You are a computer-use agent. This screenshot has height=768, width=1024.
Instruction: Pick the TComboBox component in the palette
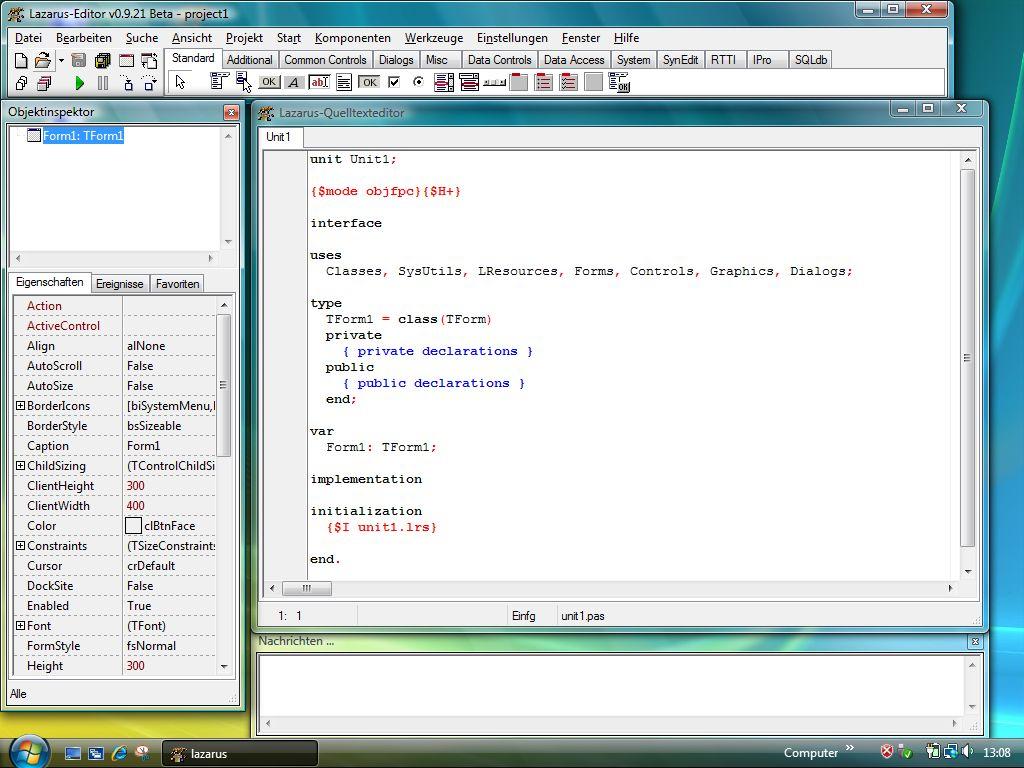point(469,82)
